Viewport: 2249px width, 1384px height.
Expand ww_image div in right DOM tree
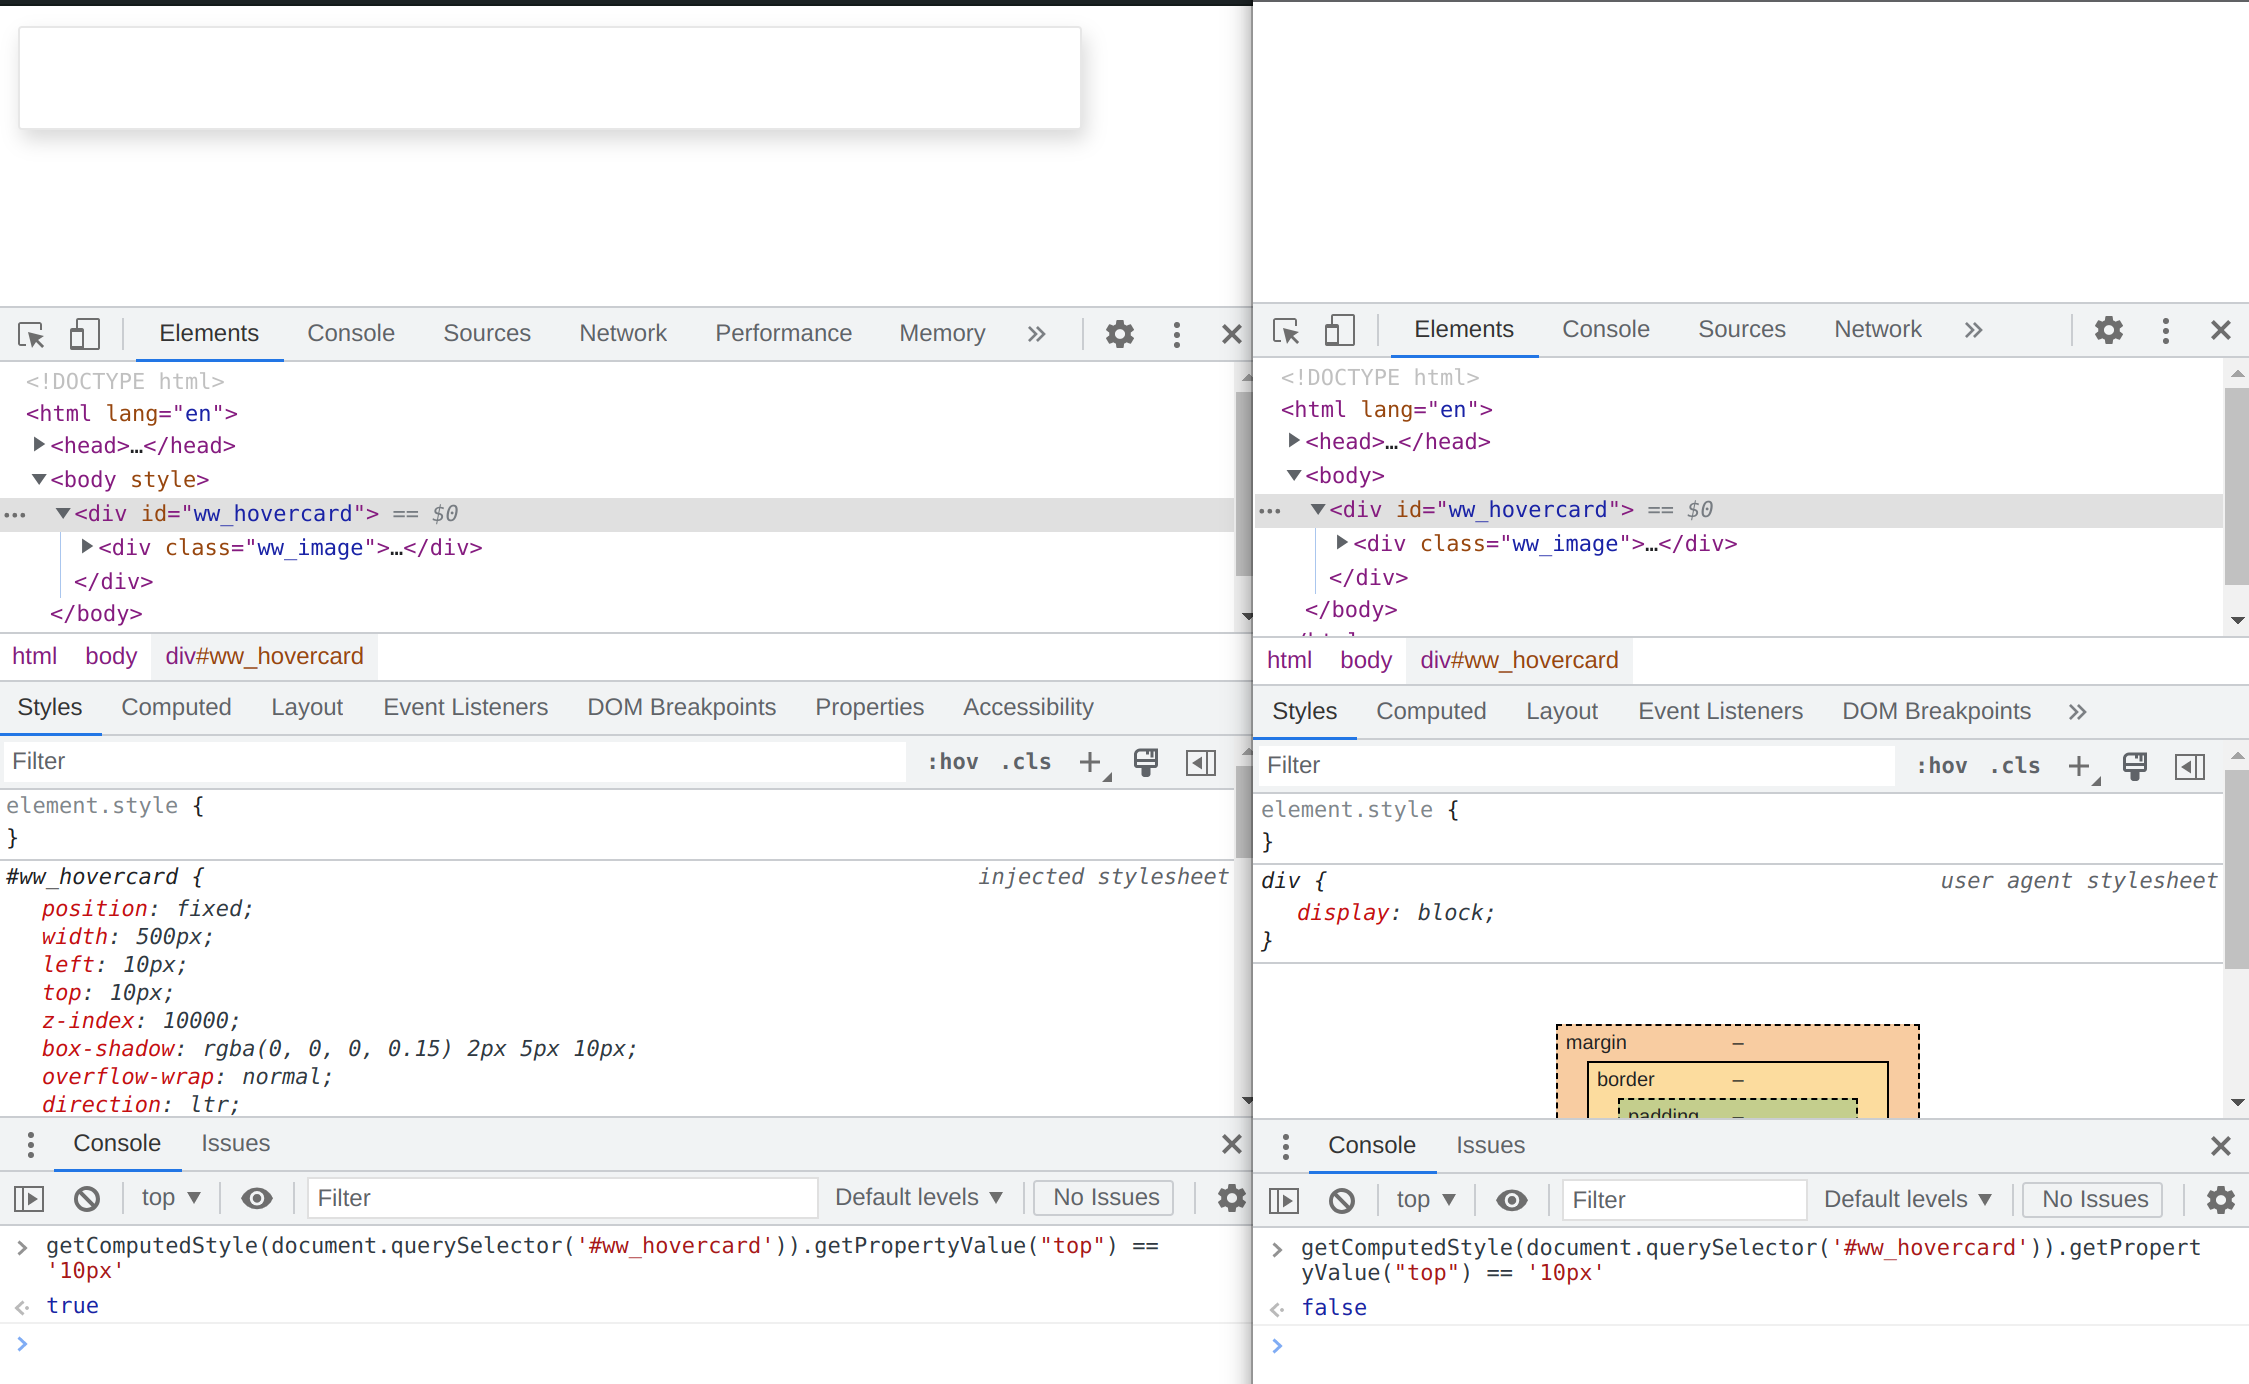coord(1342,543)
